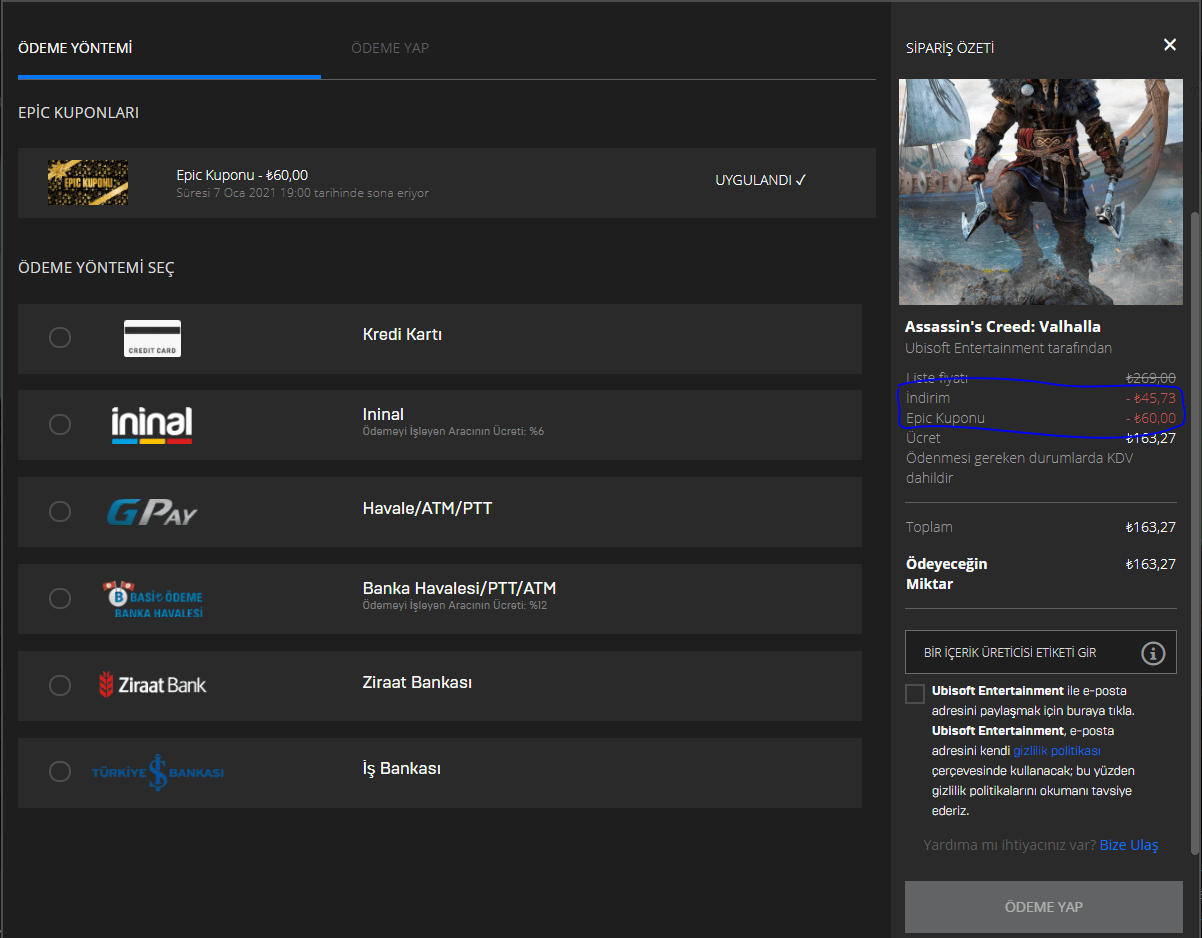This screenshot has height=938, width=1202.
Task: Click the Ininal processing fee %6 note
Action: pyautogui.click(x=453, y=432)
